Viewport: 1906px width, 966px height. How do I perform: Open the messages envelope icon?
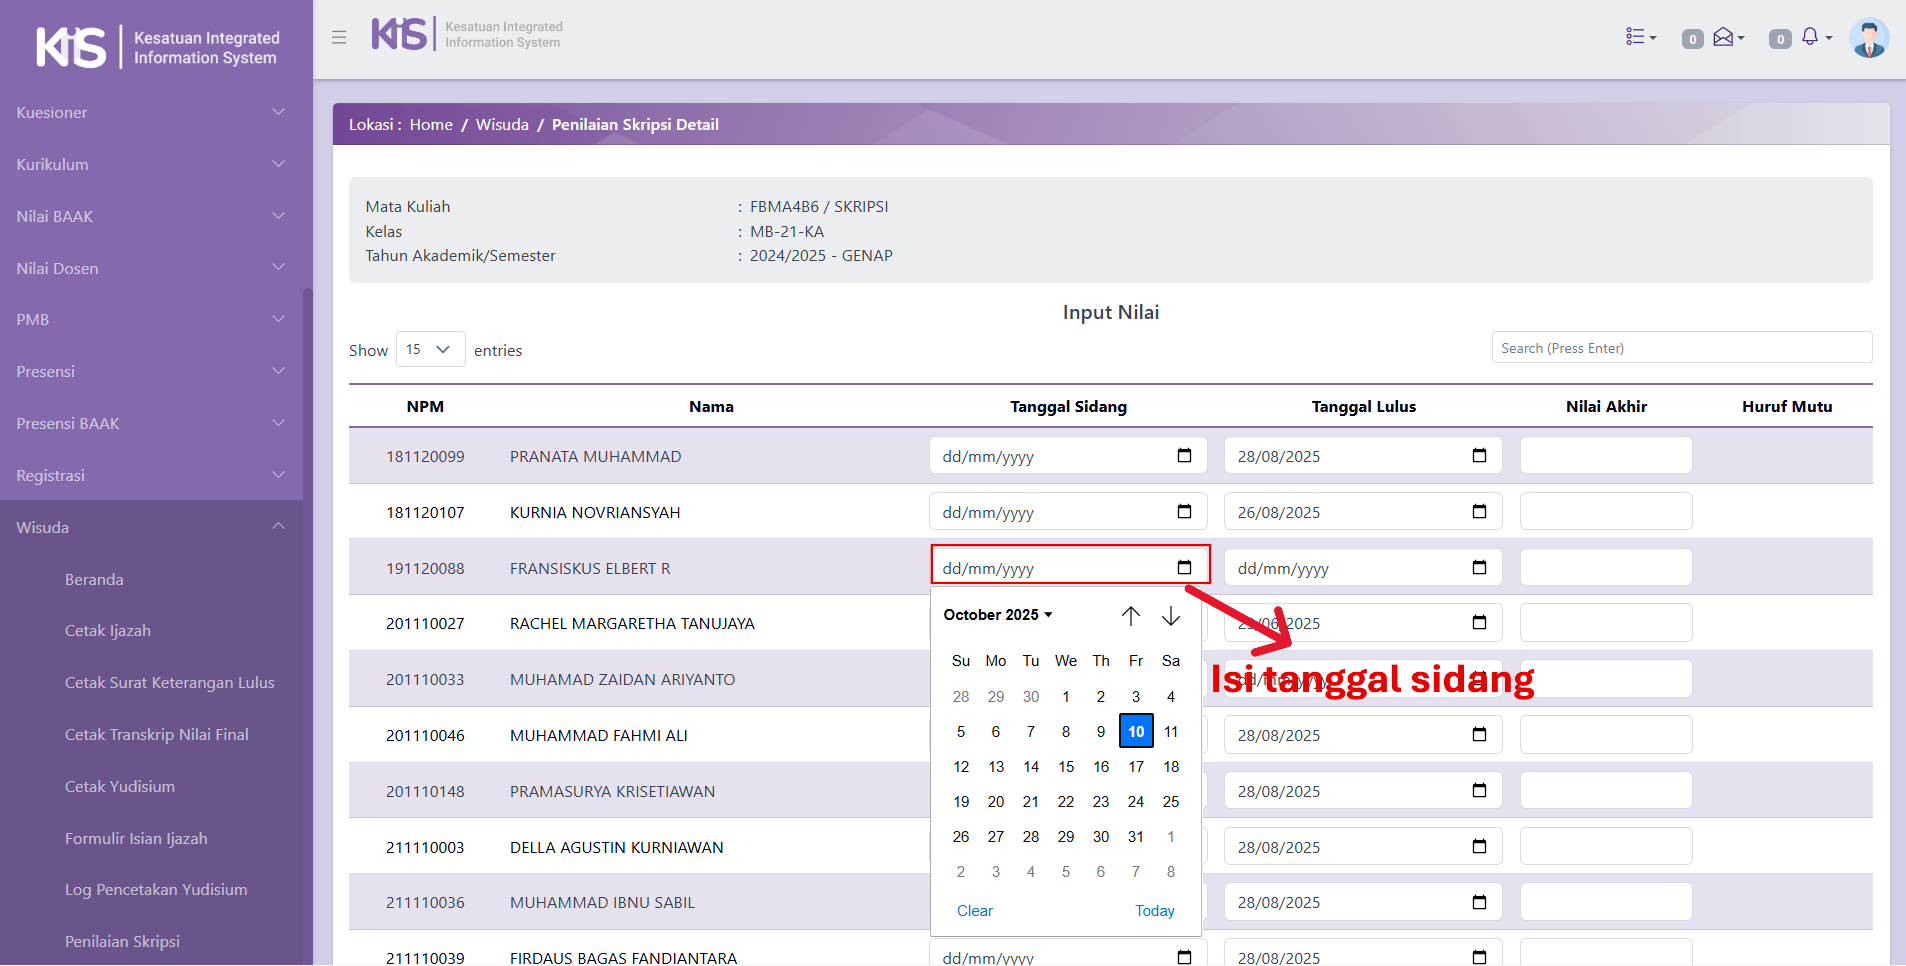(x=1726, y=37)
